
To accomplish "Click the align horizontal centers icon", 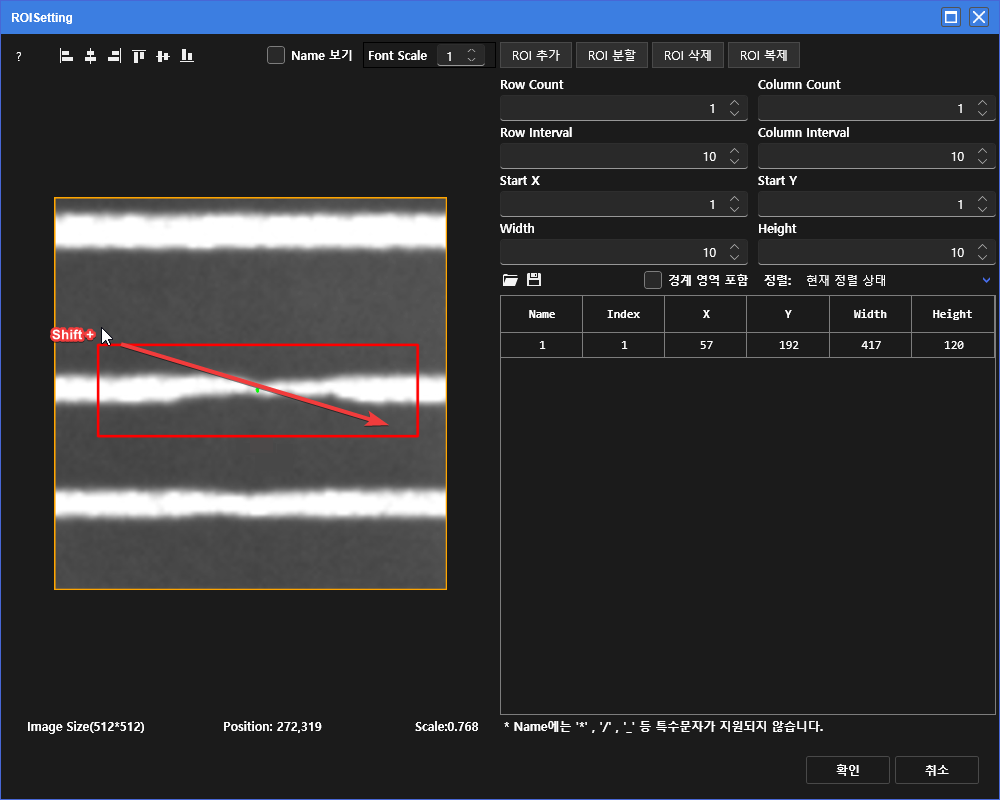I will 90,56.
